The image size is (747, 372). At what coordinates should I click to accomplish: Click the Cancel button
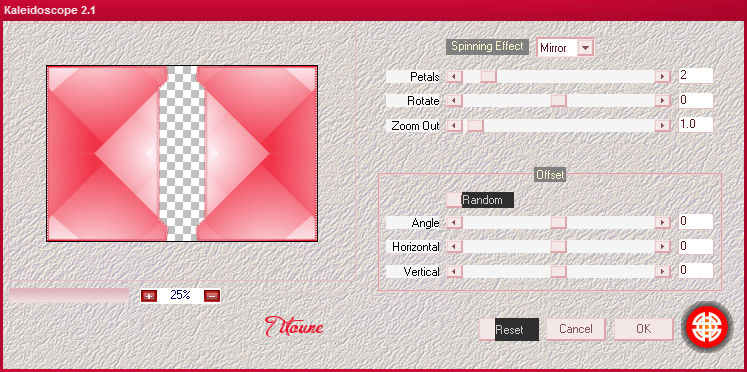pos(575,329)
